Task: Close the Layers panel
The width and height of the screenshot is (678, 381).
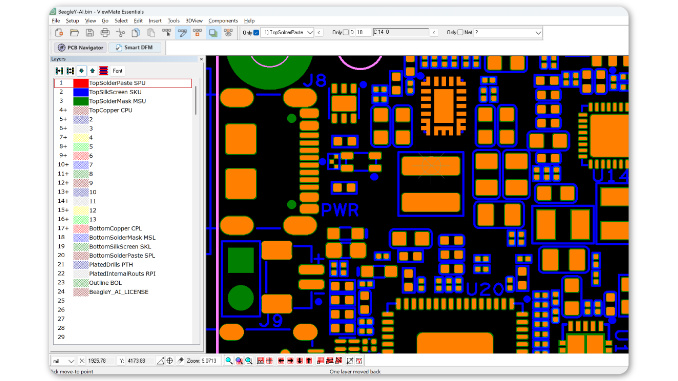Action: 201,59
